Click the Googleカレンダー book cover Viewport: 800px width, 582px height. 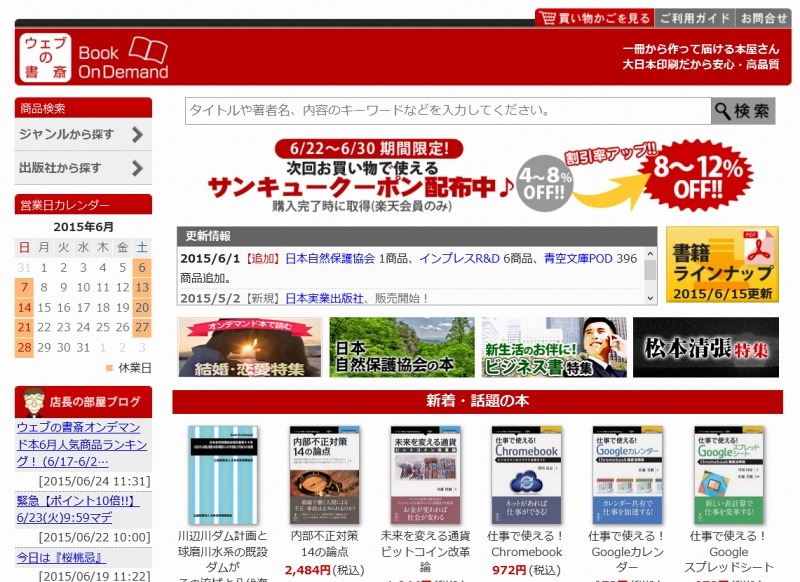tap(628, 475)
